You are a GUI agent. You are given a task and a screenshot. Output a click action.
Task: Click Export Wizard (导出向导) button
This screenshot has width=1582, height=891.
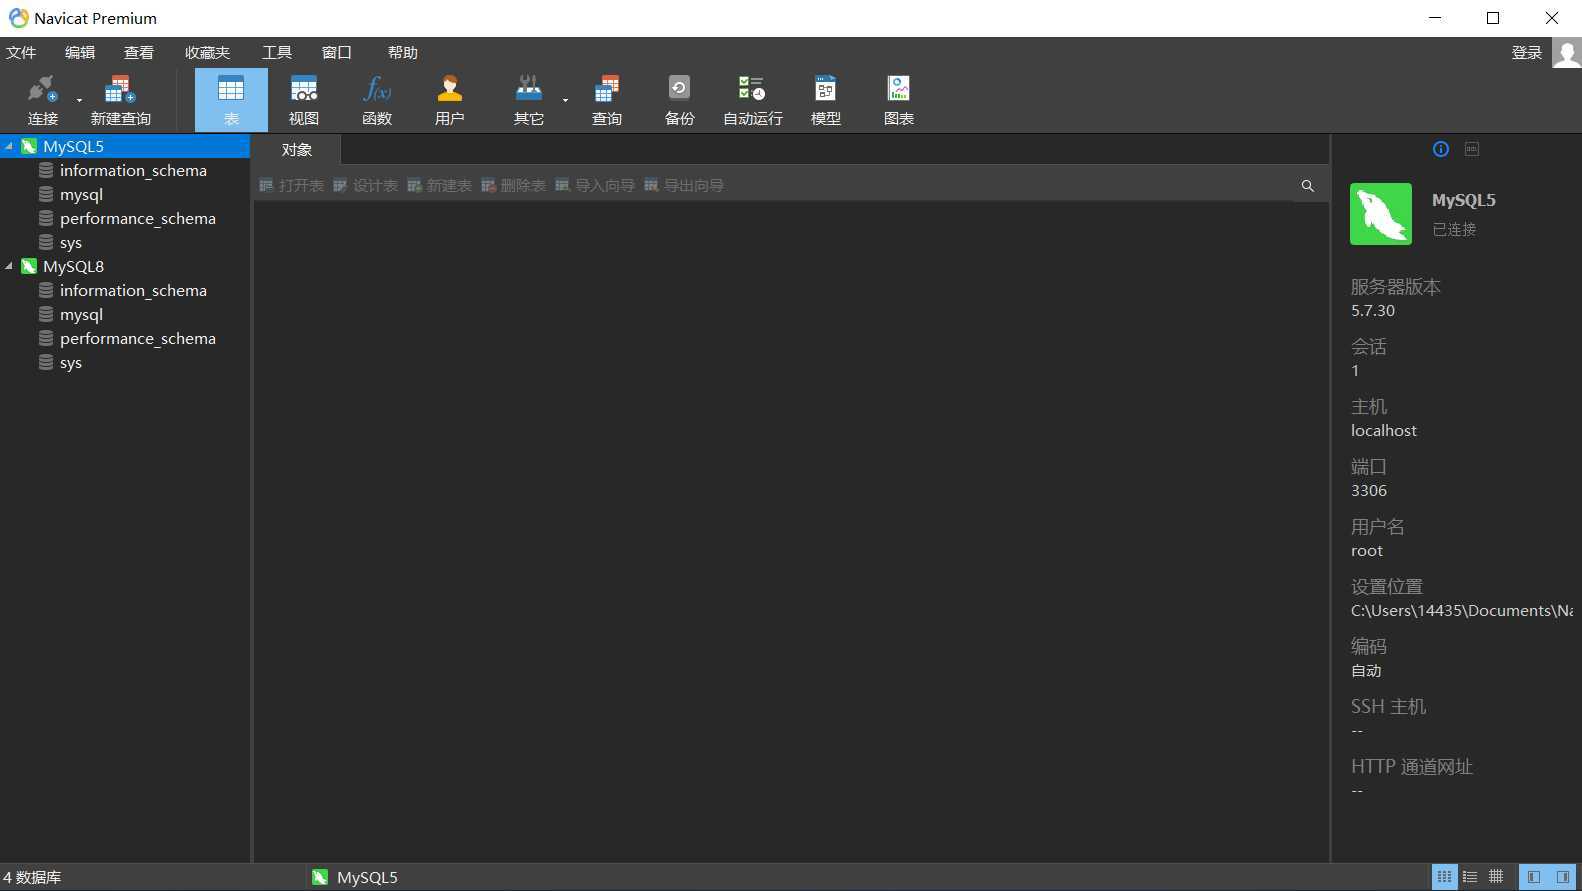click(684, 185)
